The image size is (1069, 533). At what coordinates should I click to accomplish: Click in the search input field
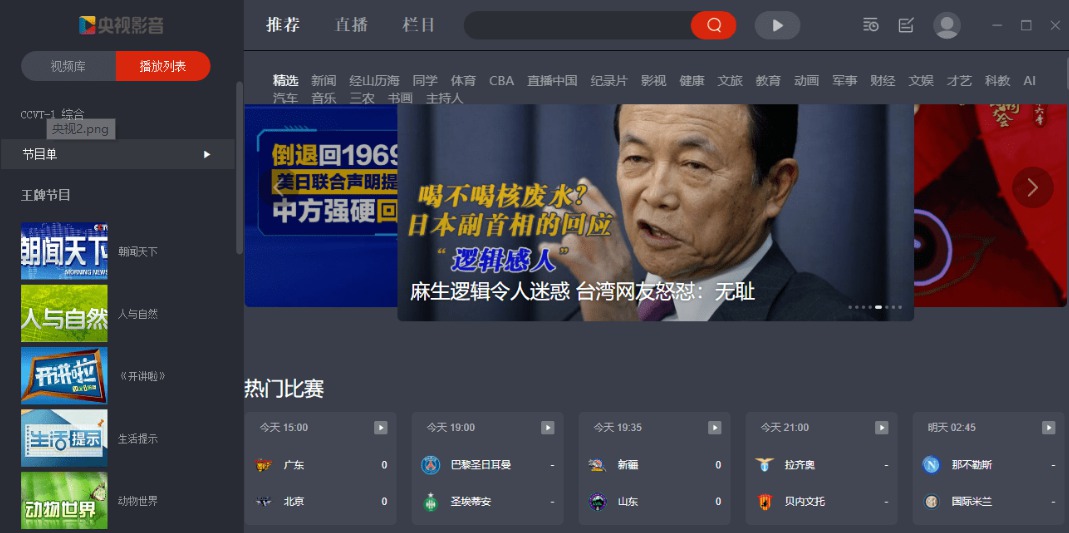click(578, 25)
